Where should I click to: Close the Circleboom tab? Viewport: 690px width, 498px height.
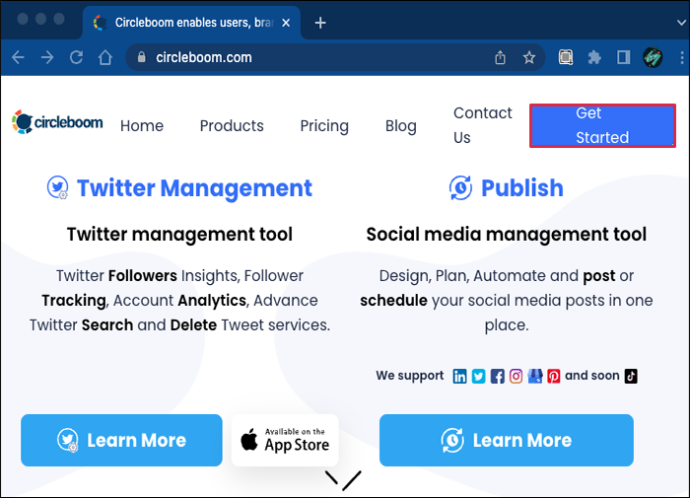(286, 22)
